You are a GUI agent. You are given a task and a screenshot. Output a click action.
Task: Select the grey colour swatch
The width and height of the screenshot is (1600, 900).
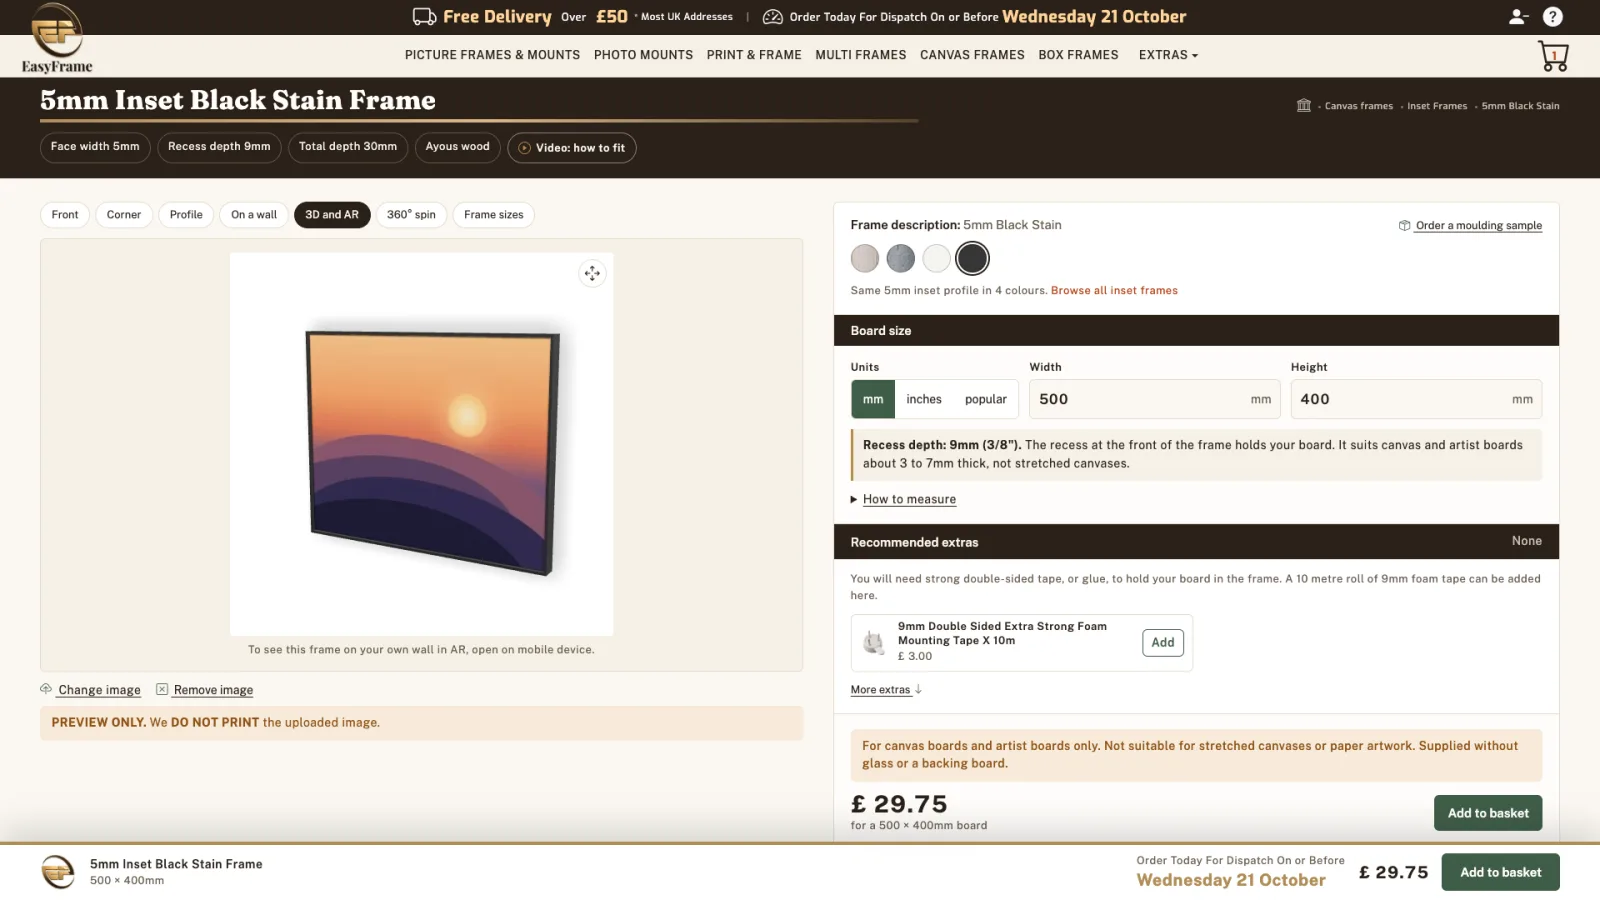901,259
